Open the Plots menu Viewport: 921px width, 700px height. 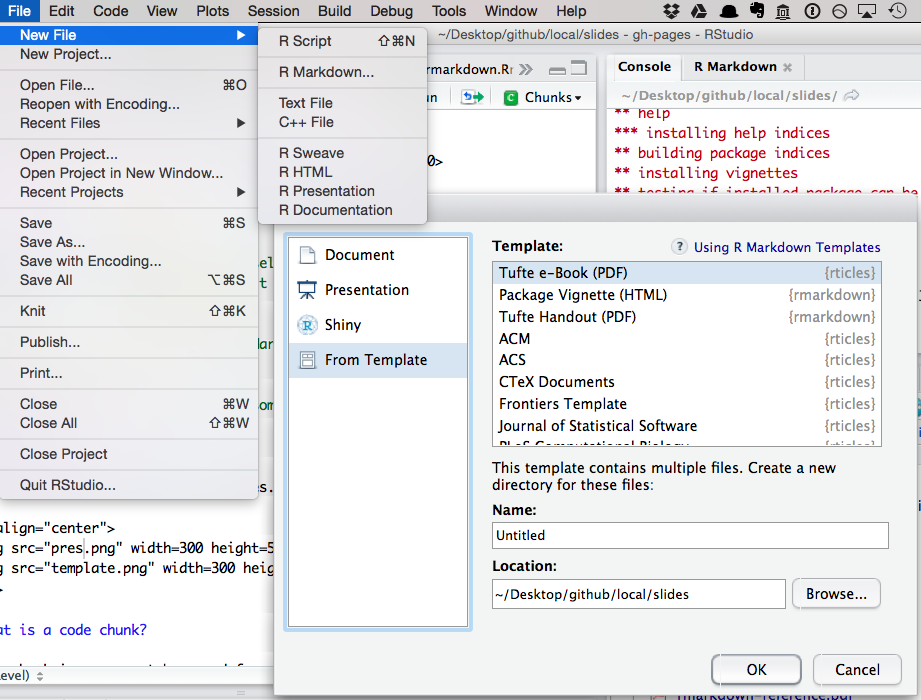[213, 11]
